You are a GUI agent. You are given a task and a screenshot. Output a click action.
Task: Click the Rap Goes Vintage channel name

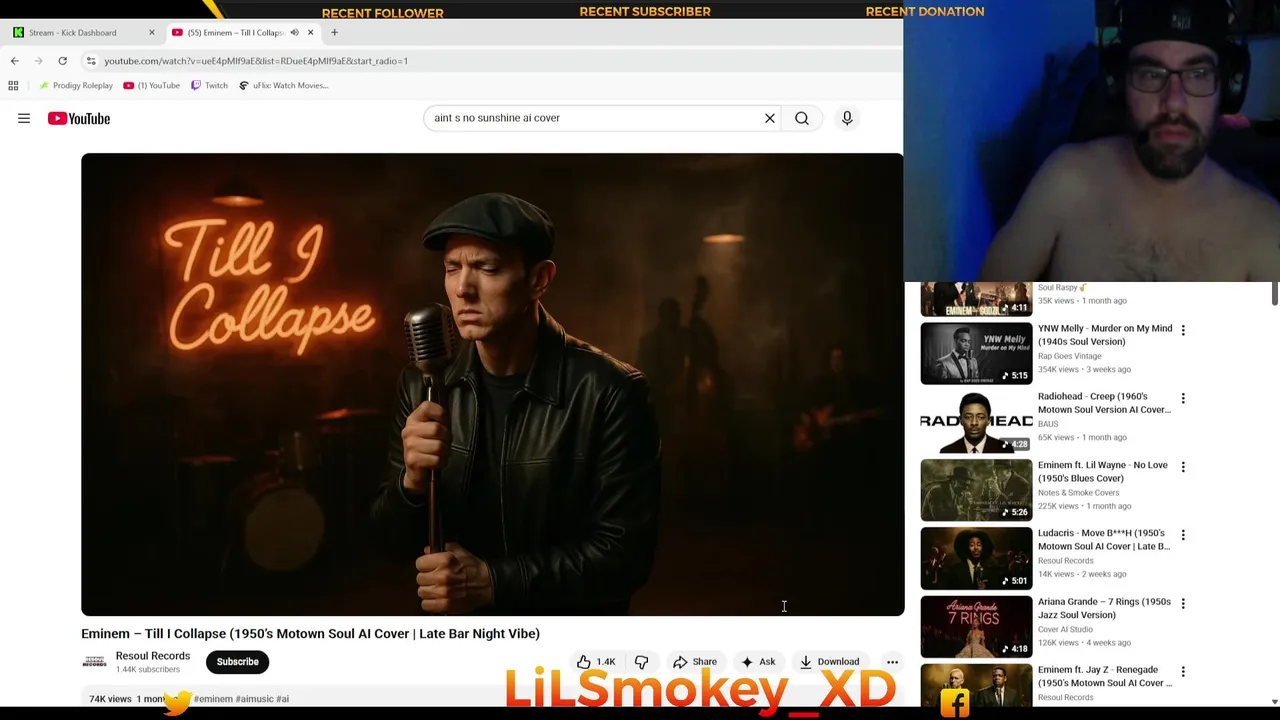coord(1069,356)
